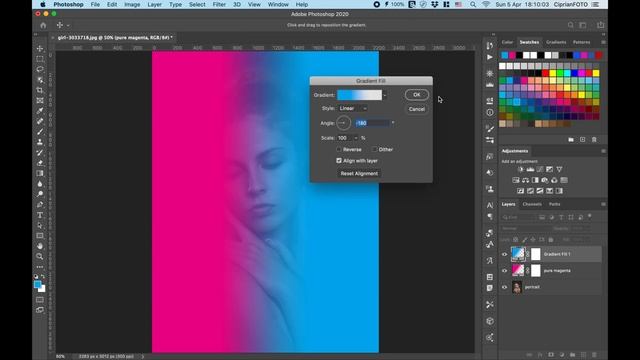640x360 pixels.
Task: Open the Apple menu
Action: (43, 4)
